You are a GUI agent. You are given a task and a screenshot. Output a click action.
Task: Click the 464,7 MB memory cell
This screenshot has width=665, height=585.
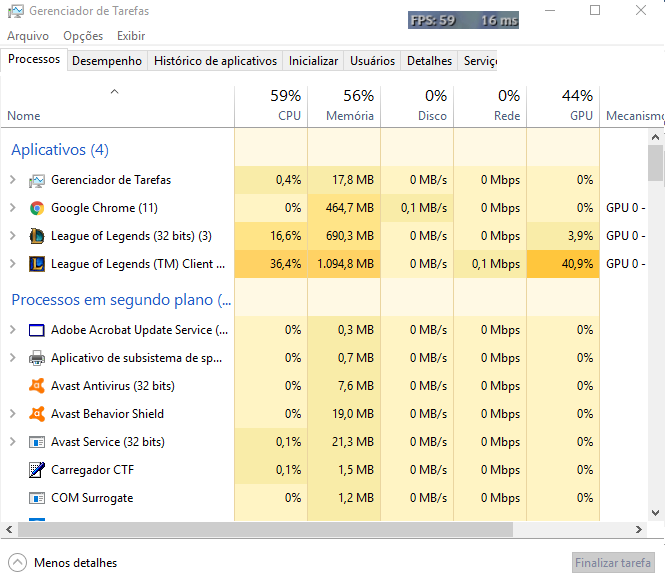[344, 208]
